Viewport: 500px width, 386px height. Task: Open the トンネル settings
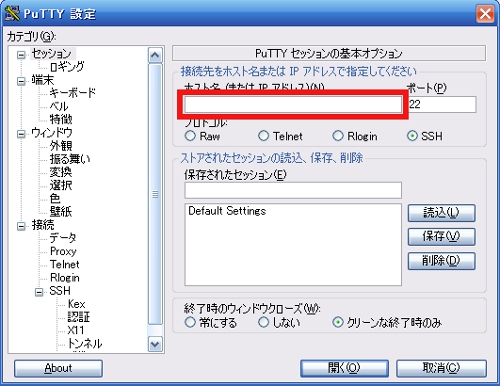coord(85,343)
